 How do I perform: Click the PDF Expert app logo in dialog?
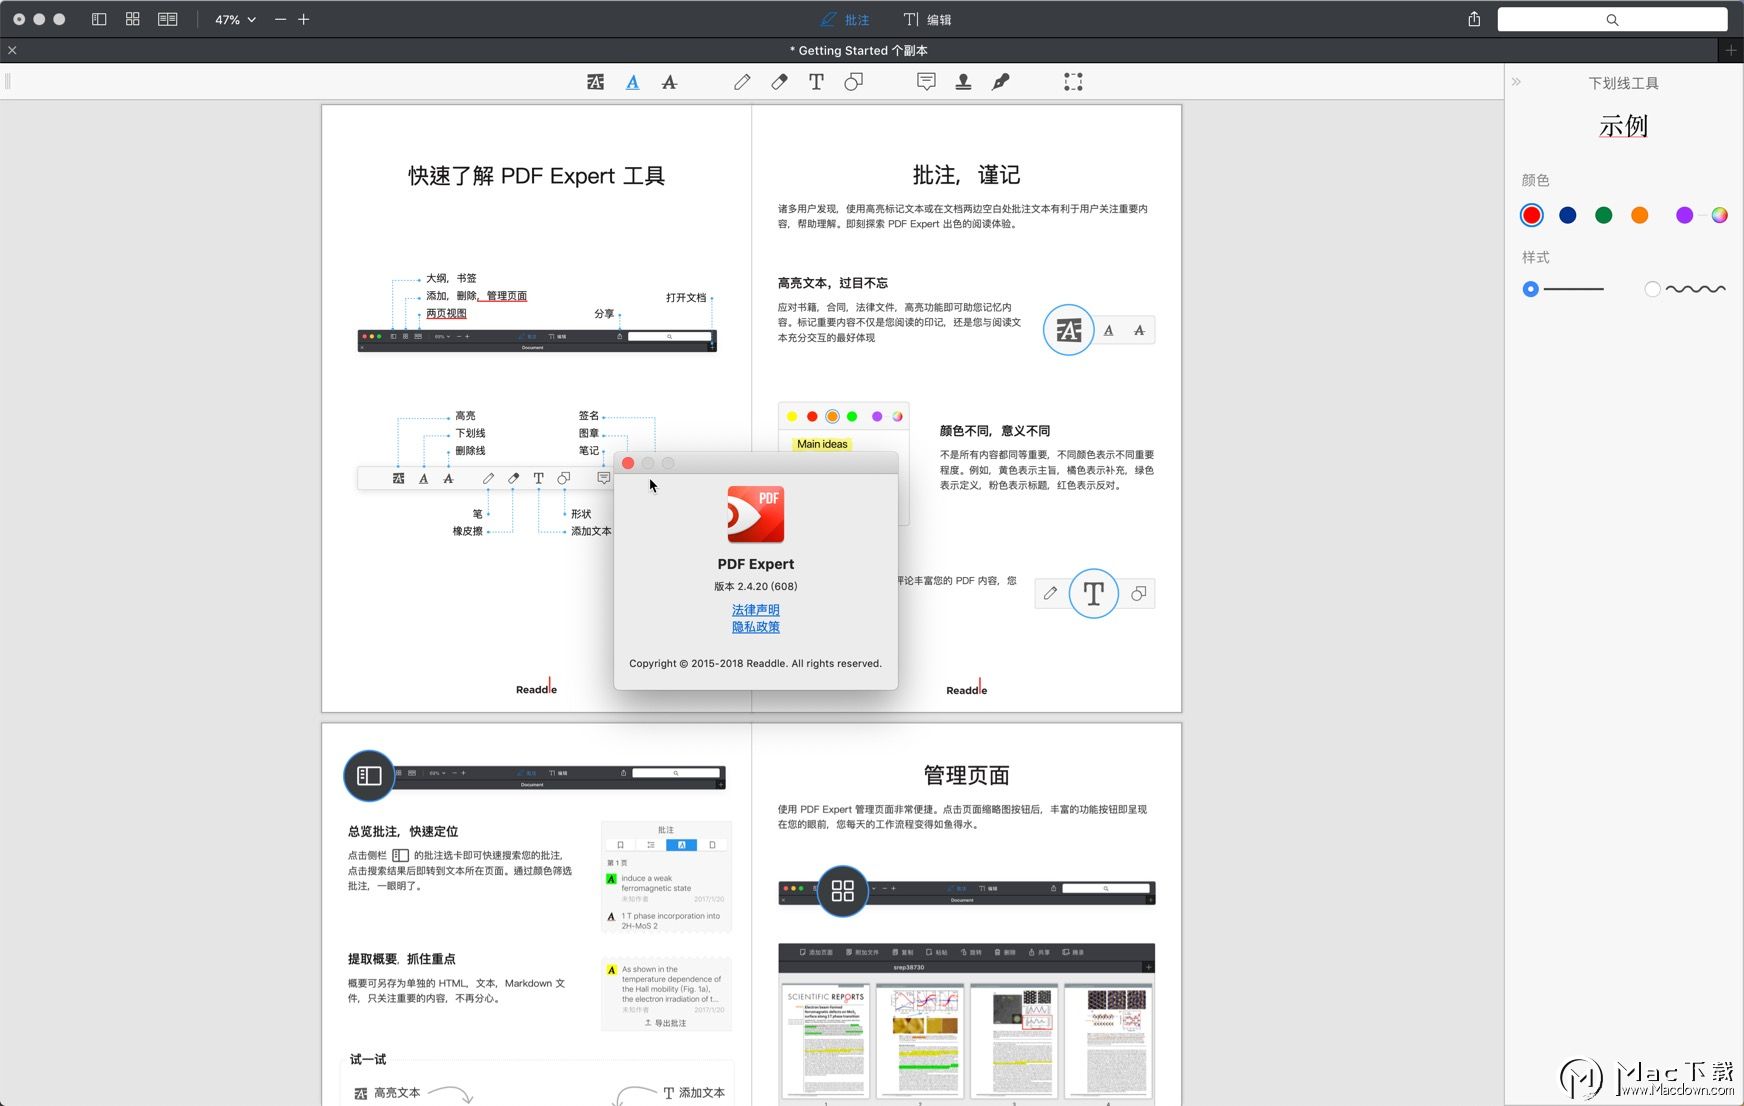(756, 514)
